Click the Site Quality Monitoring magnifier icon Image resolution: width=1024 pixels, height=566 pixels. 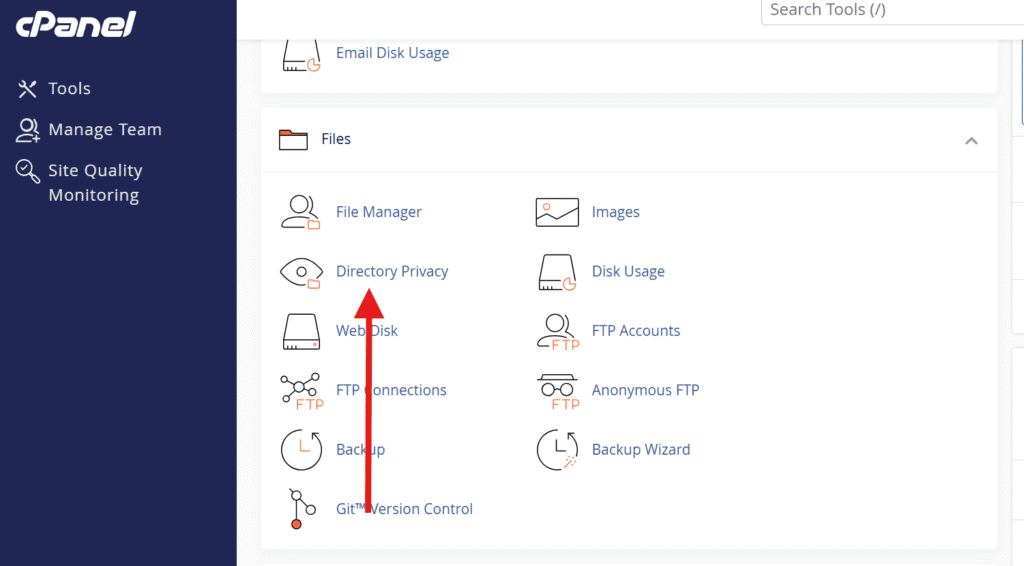(27, 172)
